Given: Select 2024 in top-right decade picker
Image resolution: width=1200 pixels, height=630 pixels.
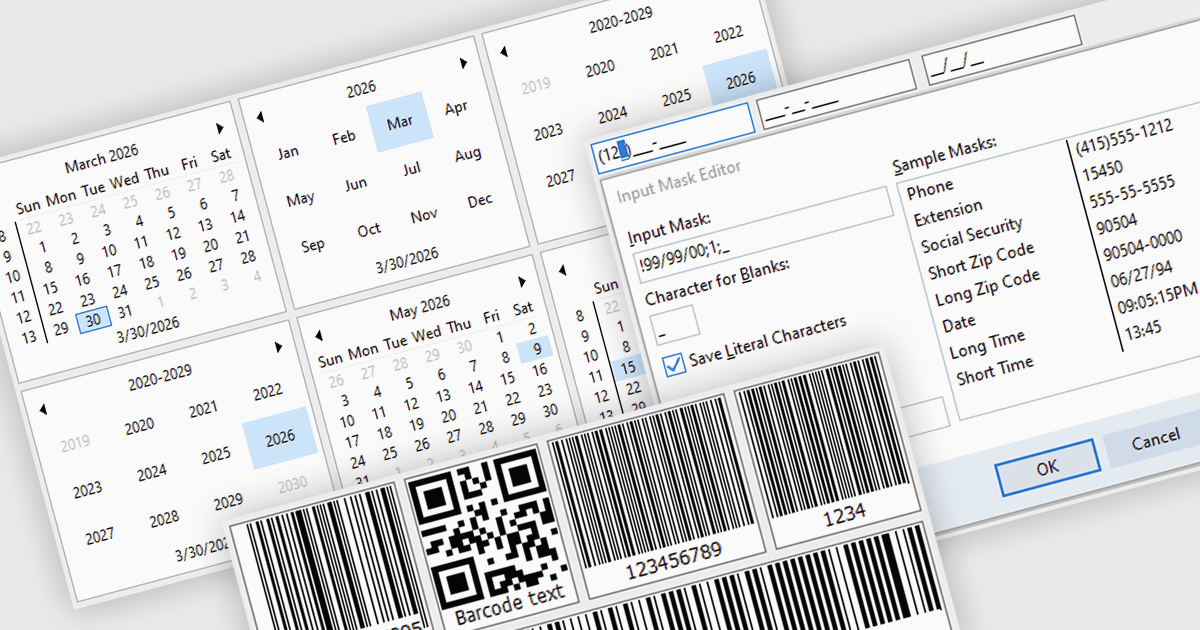Looking at the screenshot, I should 611,113.
